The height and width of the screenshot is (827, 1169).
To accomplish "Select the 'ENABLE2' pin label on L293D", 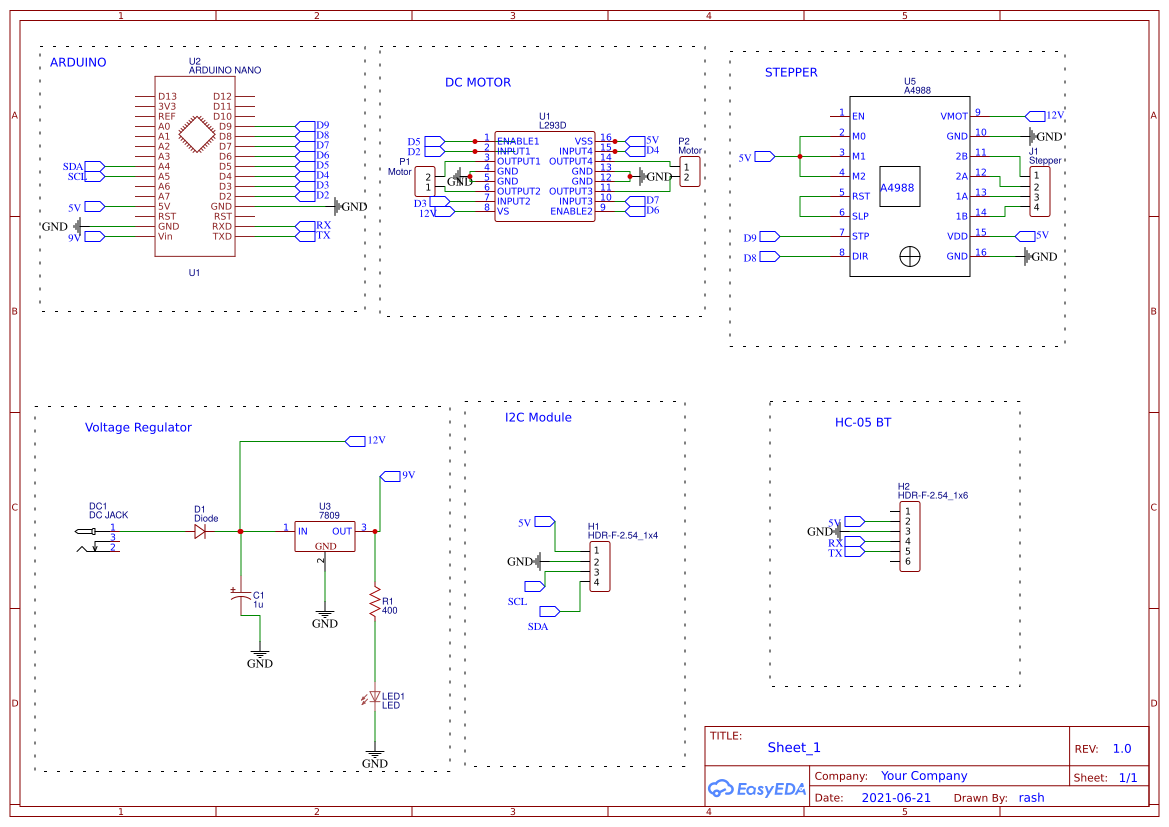I will (571, 212).
